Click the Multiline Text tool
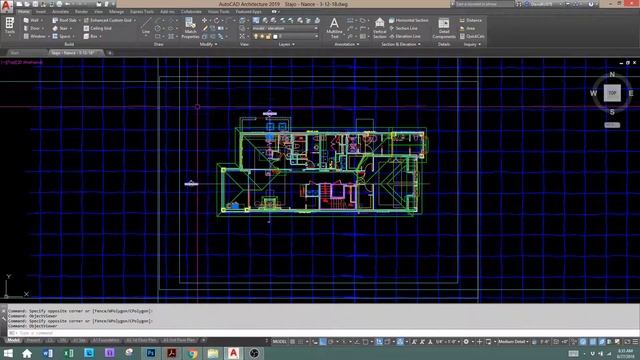 pyautogui.click(x=334, y=28)
